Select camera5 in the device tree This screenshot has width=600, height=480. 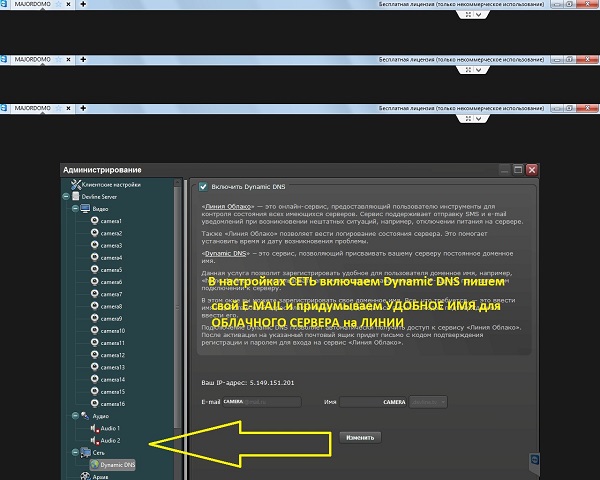pyautogui.click(x=110, y=270)
